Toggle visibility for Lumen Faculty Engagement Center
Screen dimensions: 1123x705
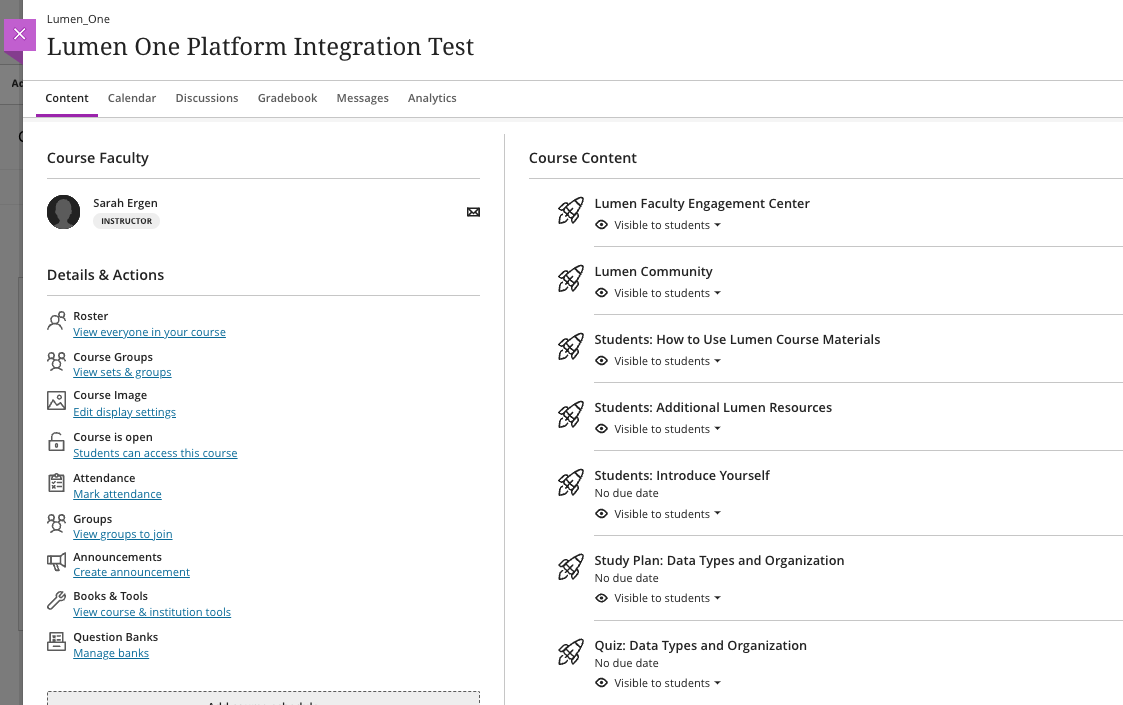click(657, 224)
